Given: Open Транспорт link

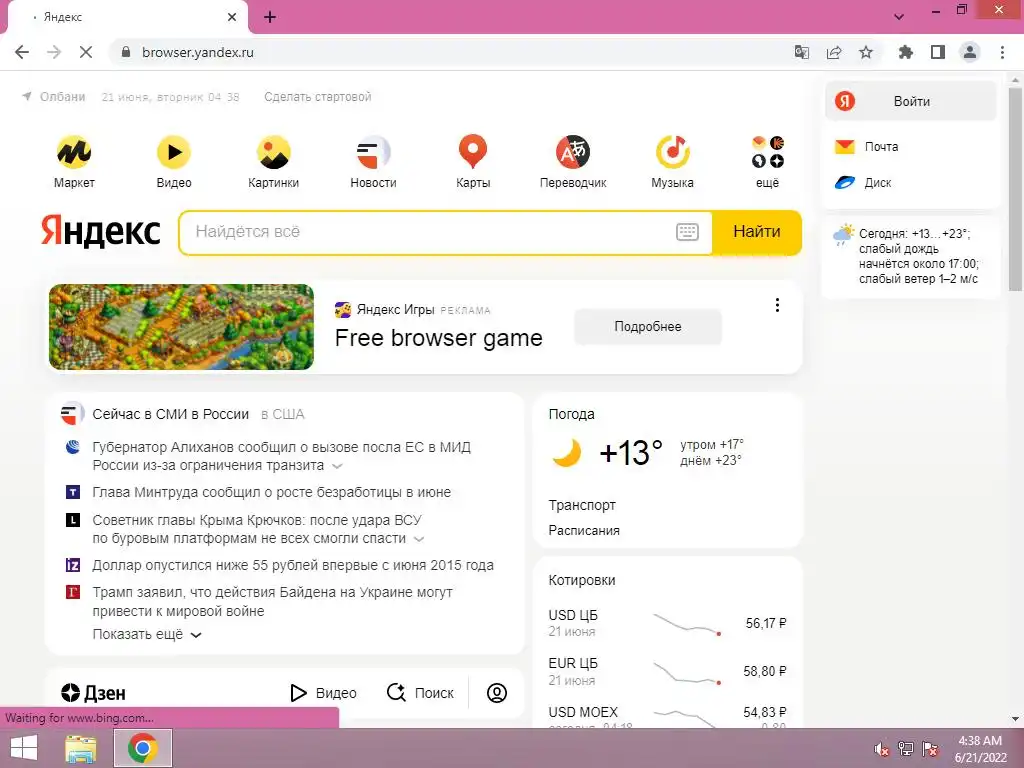Looking at the screenshot, I should [582, 505].
